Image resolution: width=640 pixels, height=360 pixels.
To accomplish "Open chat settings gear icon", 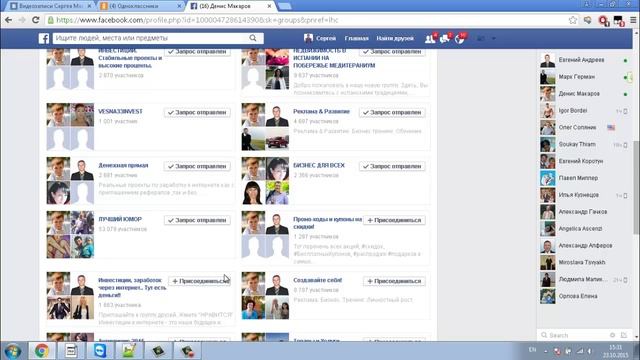I will (x=612, y=335).
